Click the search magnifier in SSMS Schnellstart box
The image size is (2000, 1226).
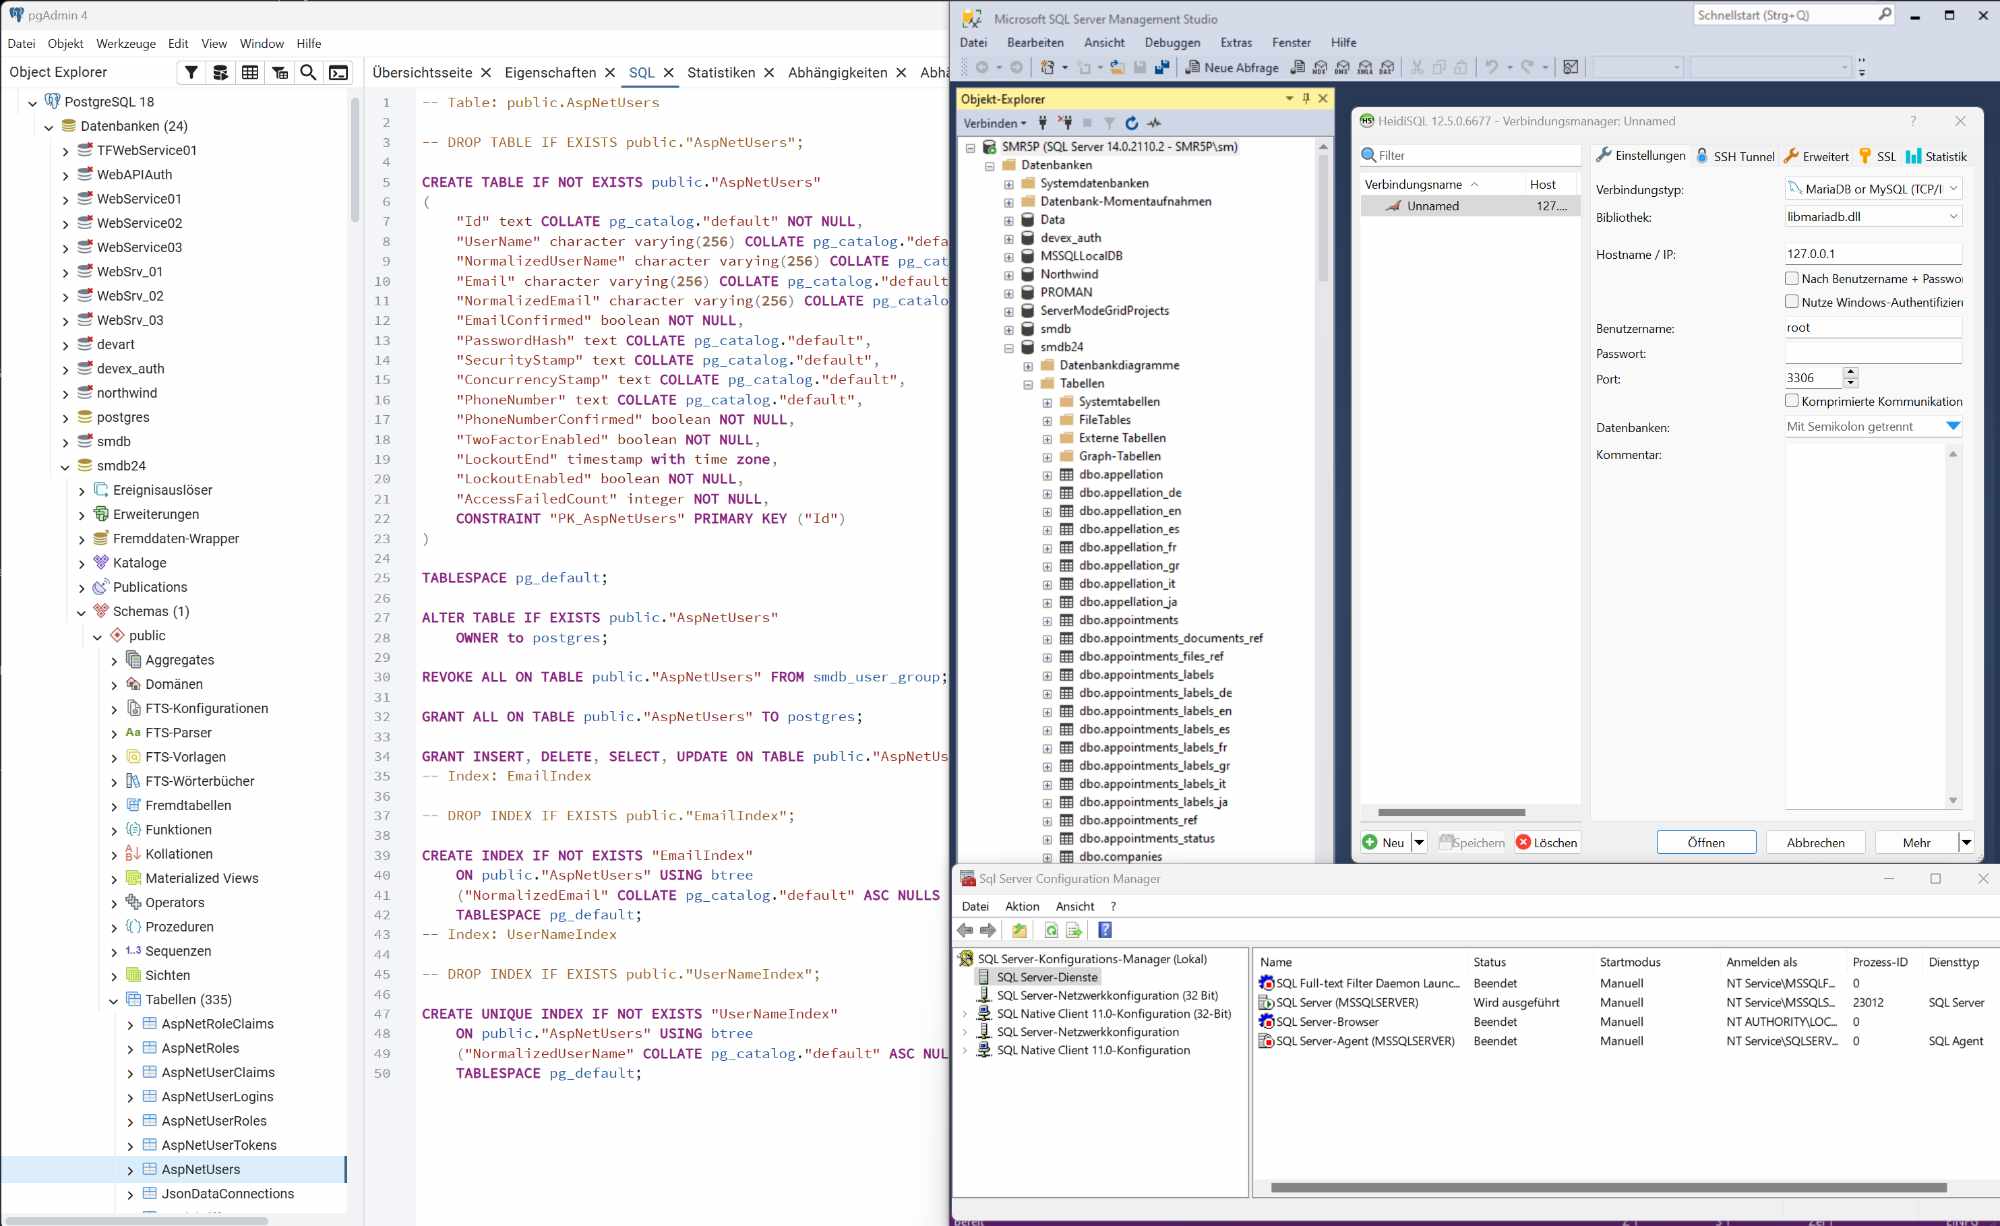tap(1884, 15)
